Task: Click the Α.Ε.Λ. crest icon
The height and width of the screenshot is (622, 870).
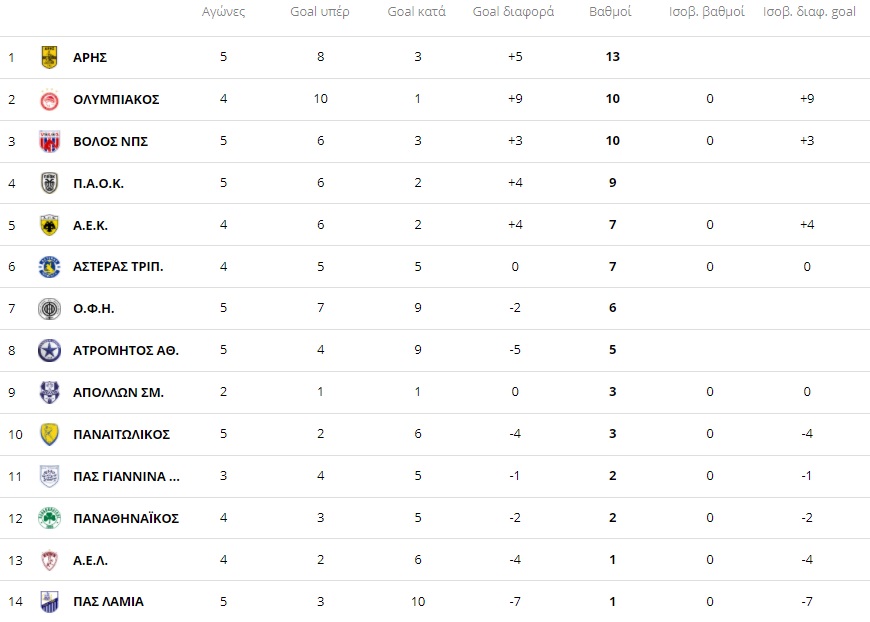Action: [x=49, y=560]
